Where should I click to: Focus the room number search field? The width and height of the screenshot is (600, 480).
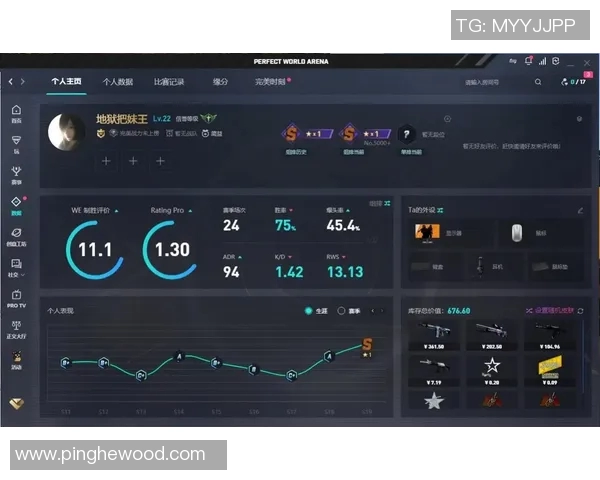pos(497,82)
